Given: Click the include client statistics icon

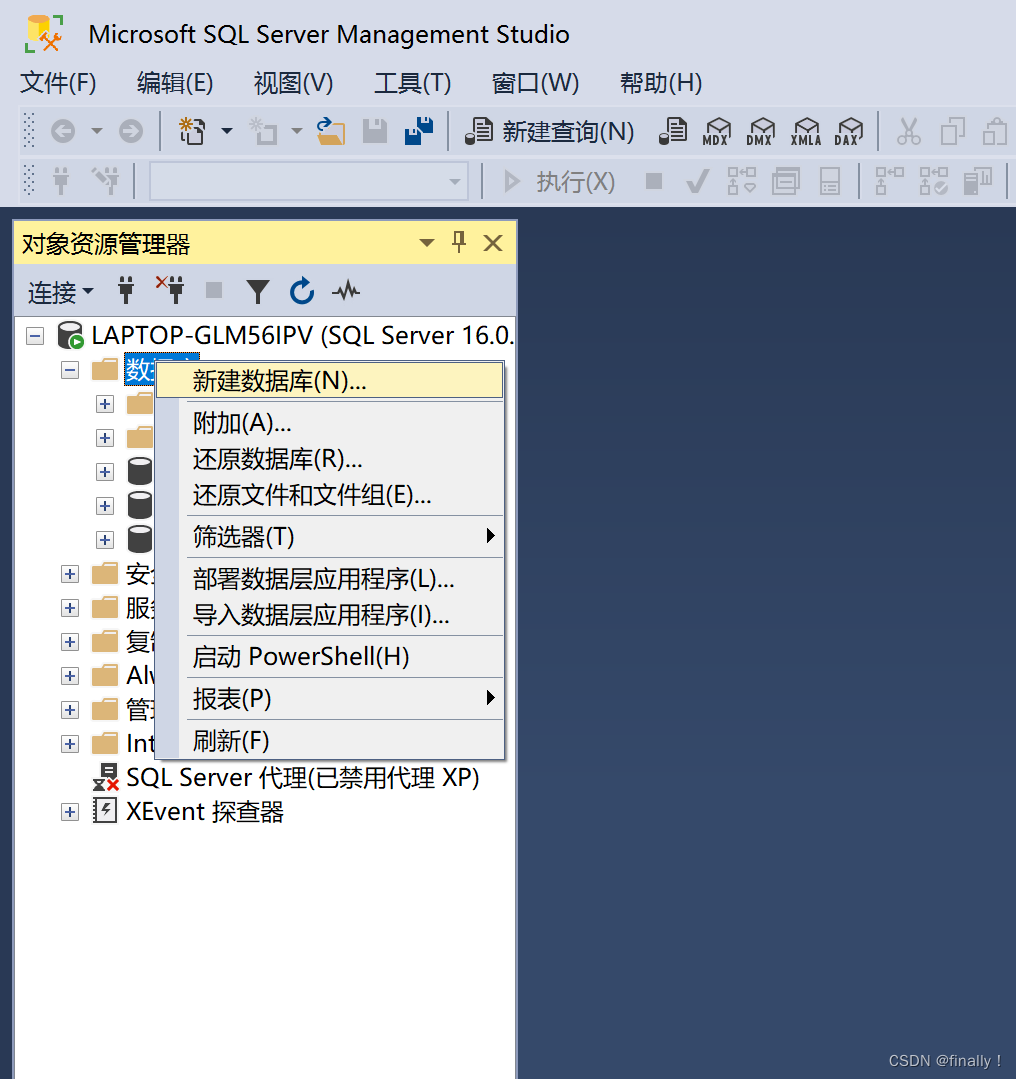Looking at the screenshot, I should point(978,182).
